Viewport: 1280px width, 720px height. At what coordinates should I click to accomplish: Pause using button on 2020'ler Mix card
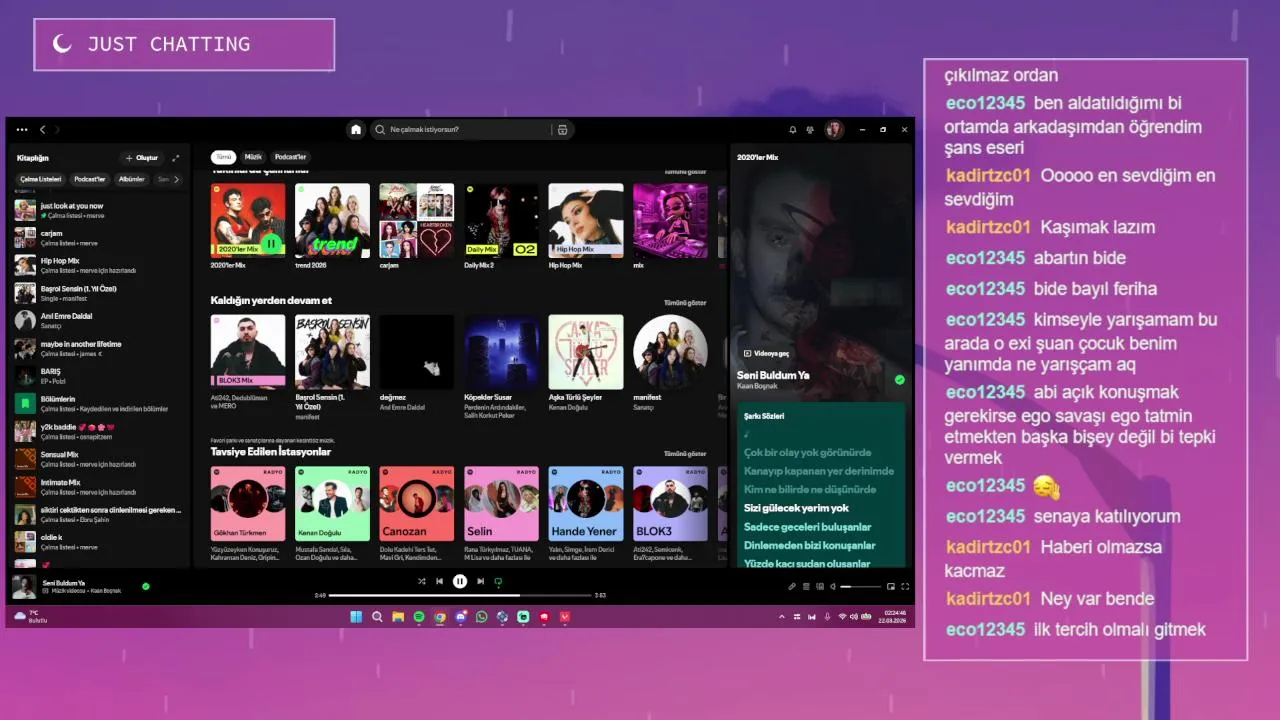(271, 243)
